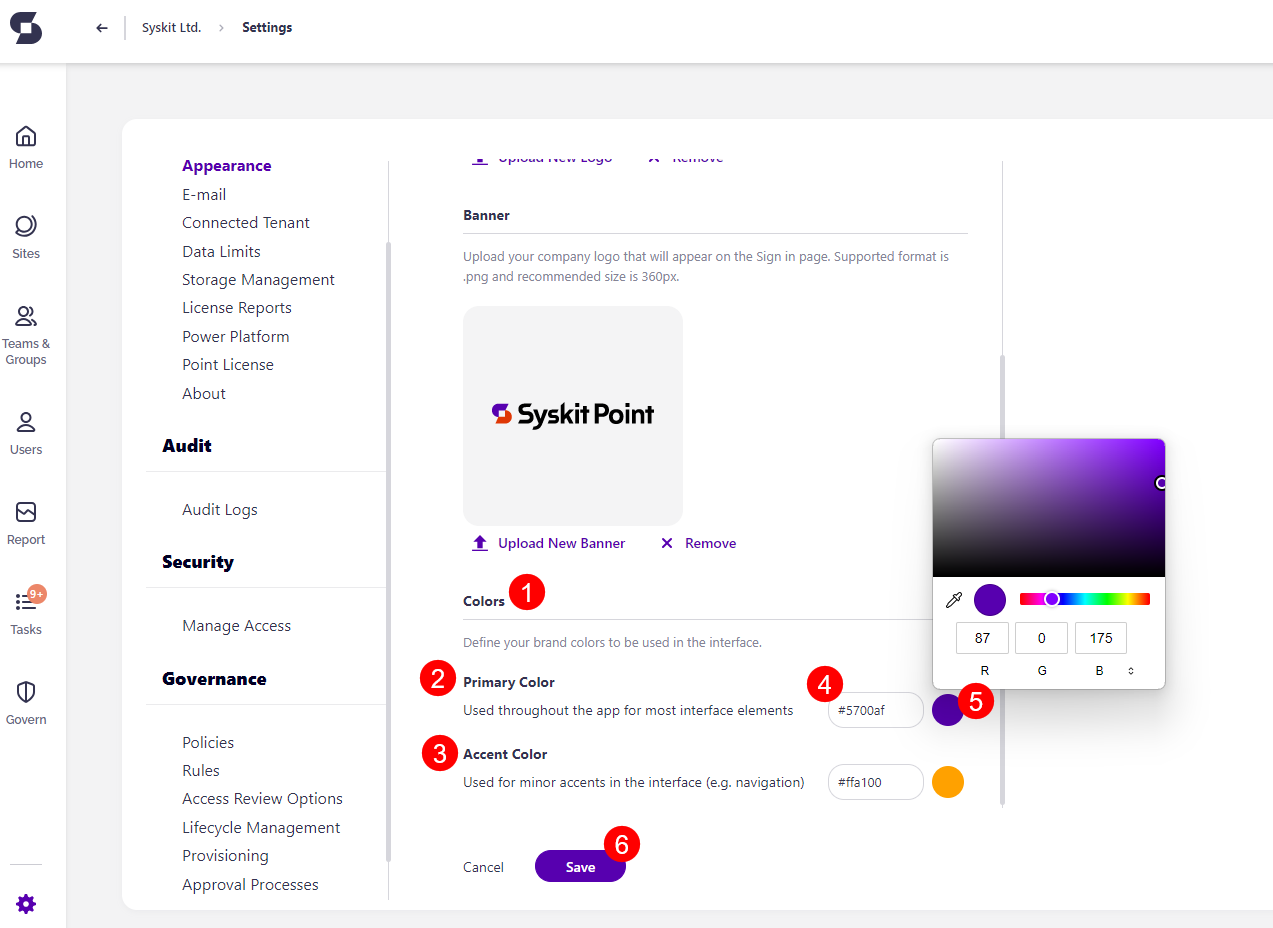
Task: Open Connected Tenant settings
Action: 246,222
